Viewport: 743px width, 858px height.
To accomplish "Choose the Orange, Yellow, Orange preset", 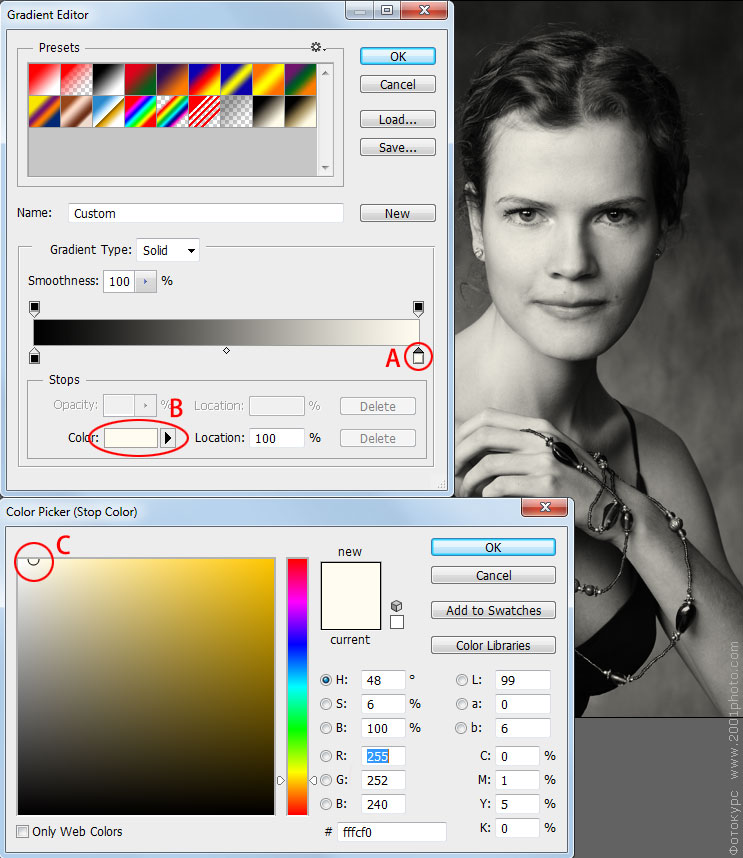I will [x=269, y=79].
